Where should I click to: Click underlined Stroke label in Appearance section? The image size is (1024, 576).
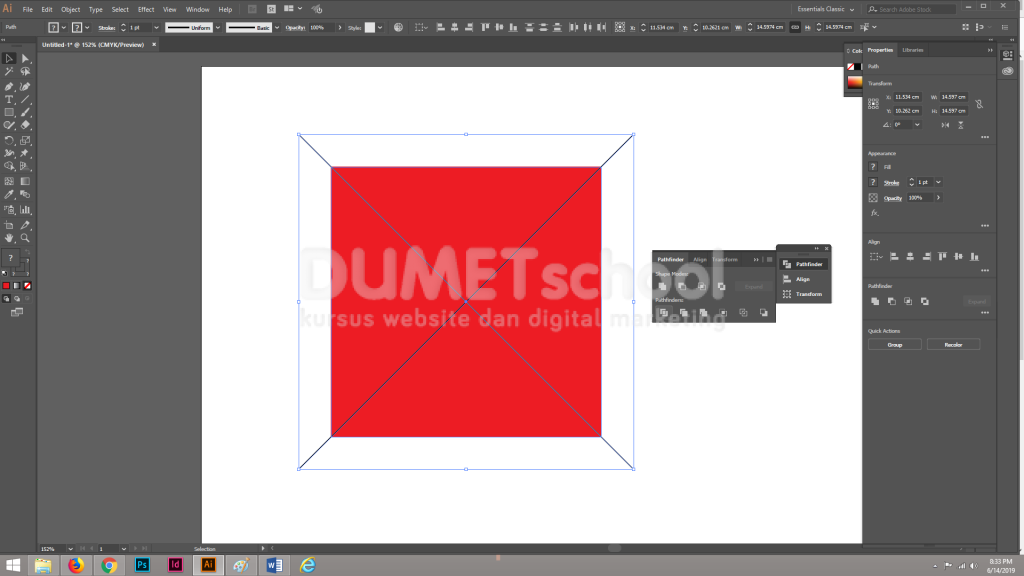(891, 183)
